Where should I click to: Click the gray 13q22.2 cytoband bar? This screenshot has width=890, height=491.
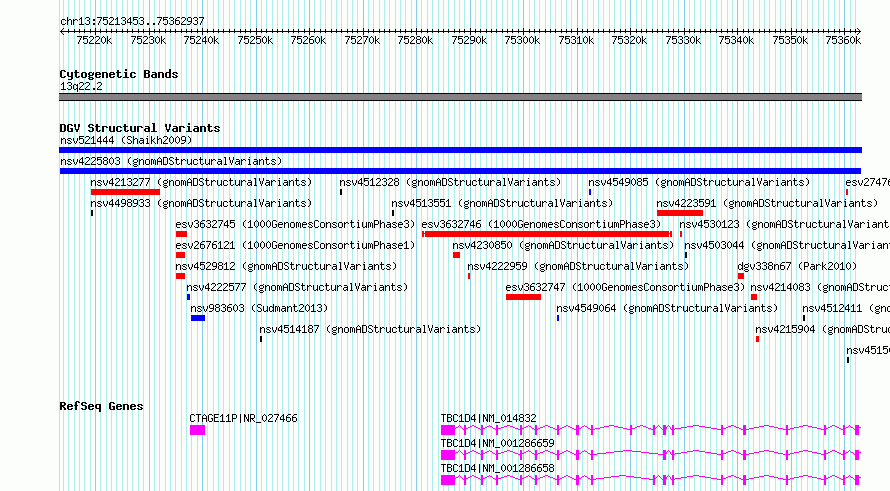click(x=460, y=97)
